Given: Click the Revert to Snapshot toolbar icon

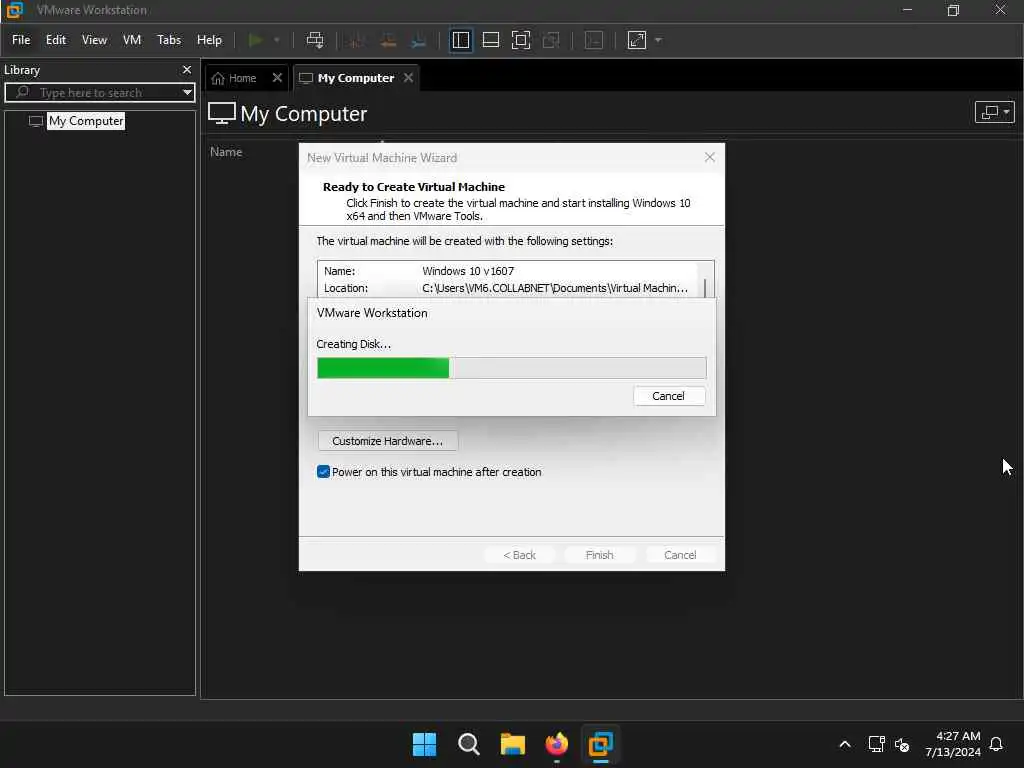Looking at the screenshot, I should (x=388, y=40).
